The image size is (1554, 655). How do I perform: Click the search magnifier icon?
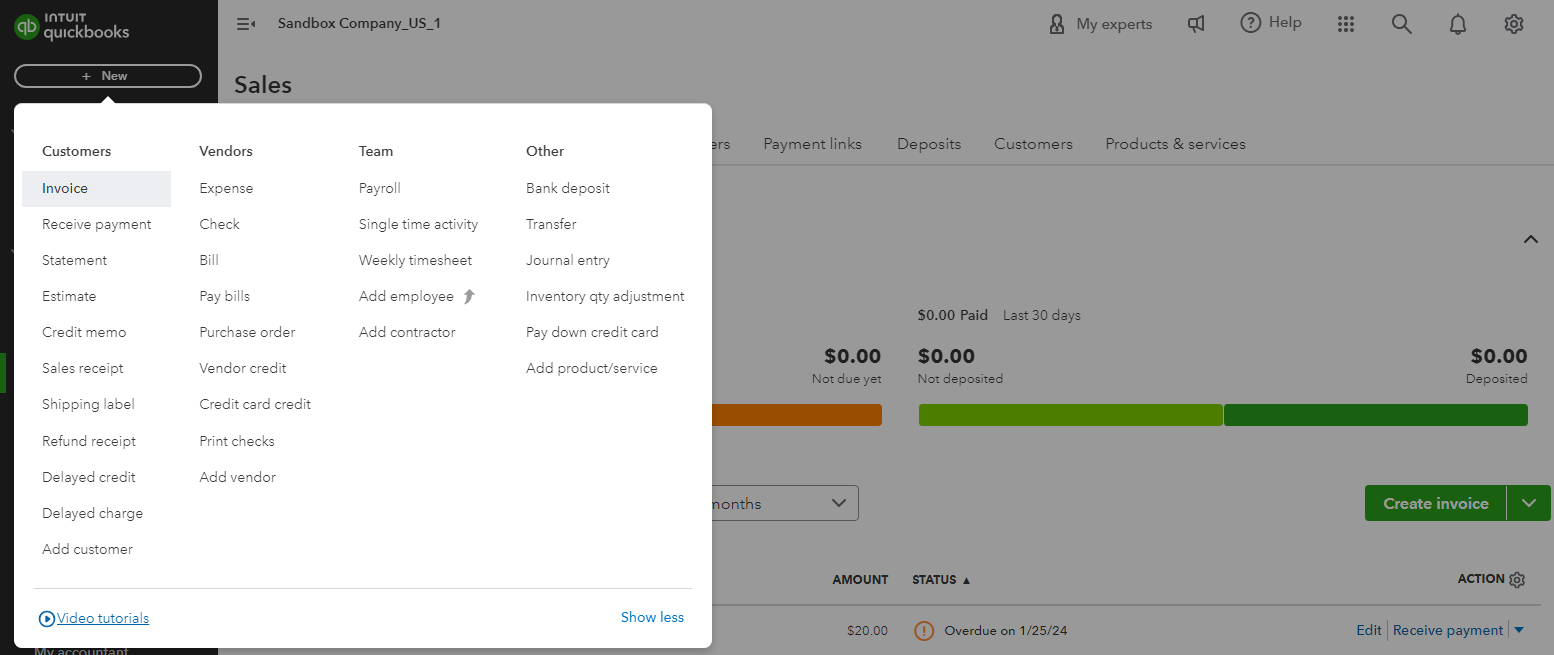click(1402, 23)
